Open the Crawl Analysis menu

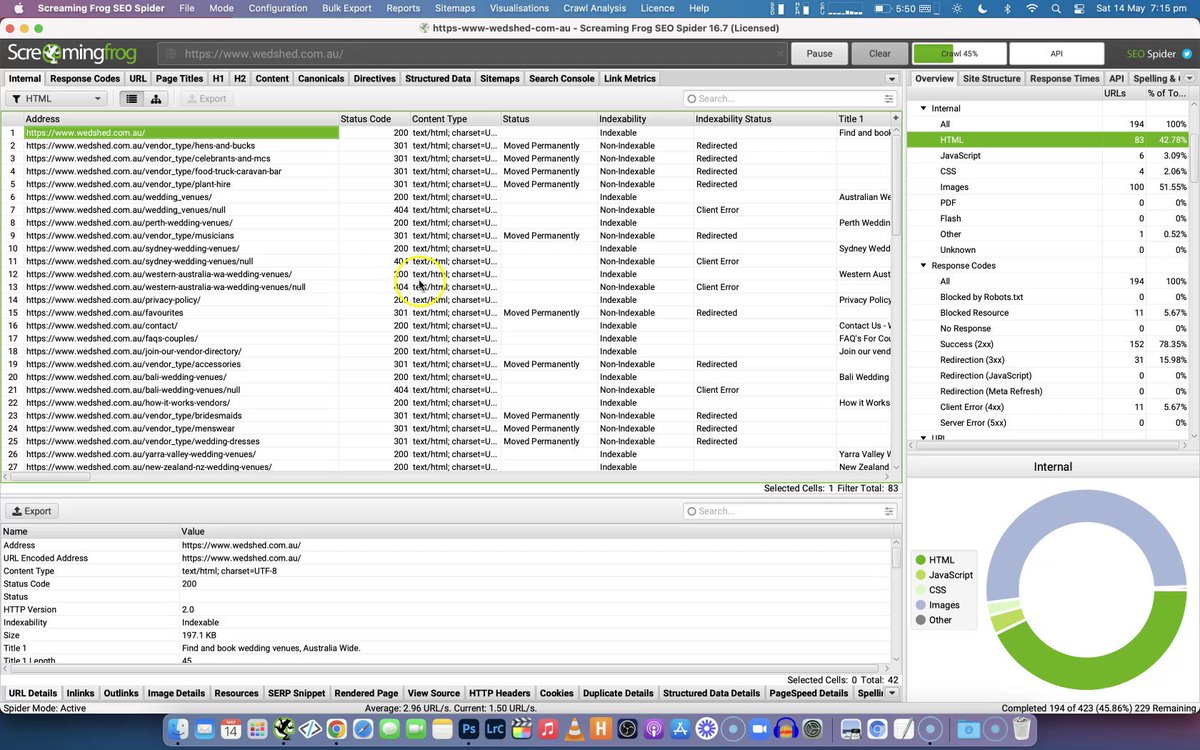(x=595, y=8)
